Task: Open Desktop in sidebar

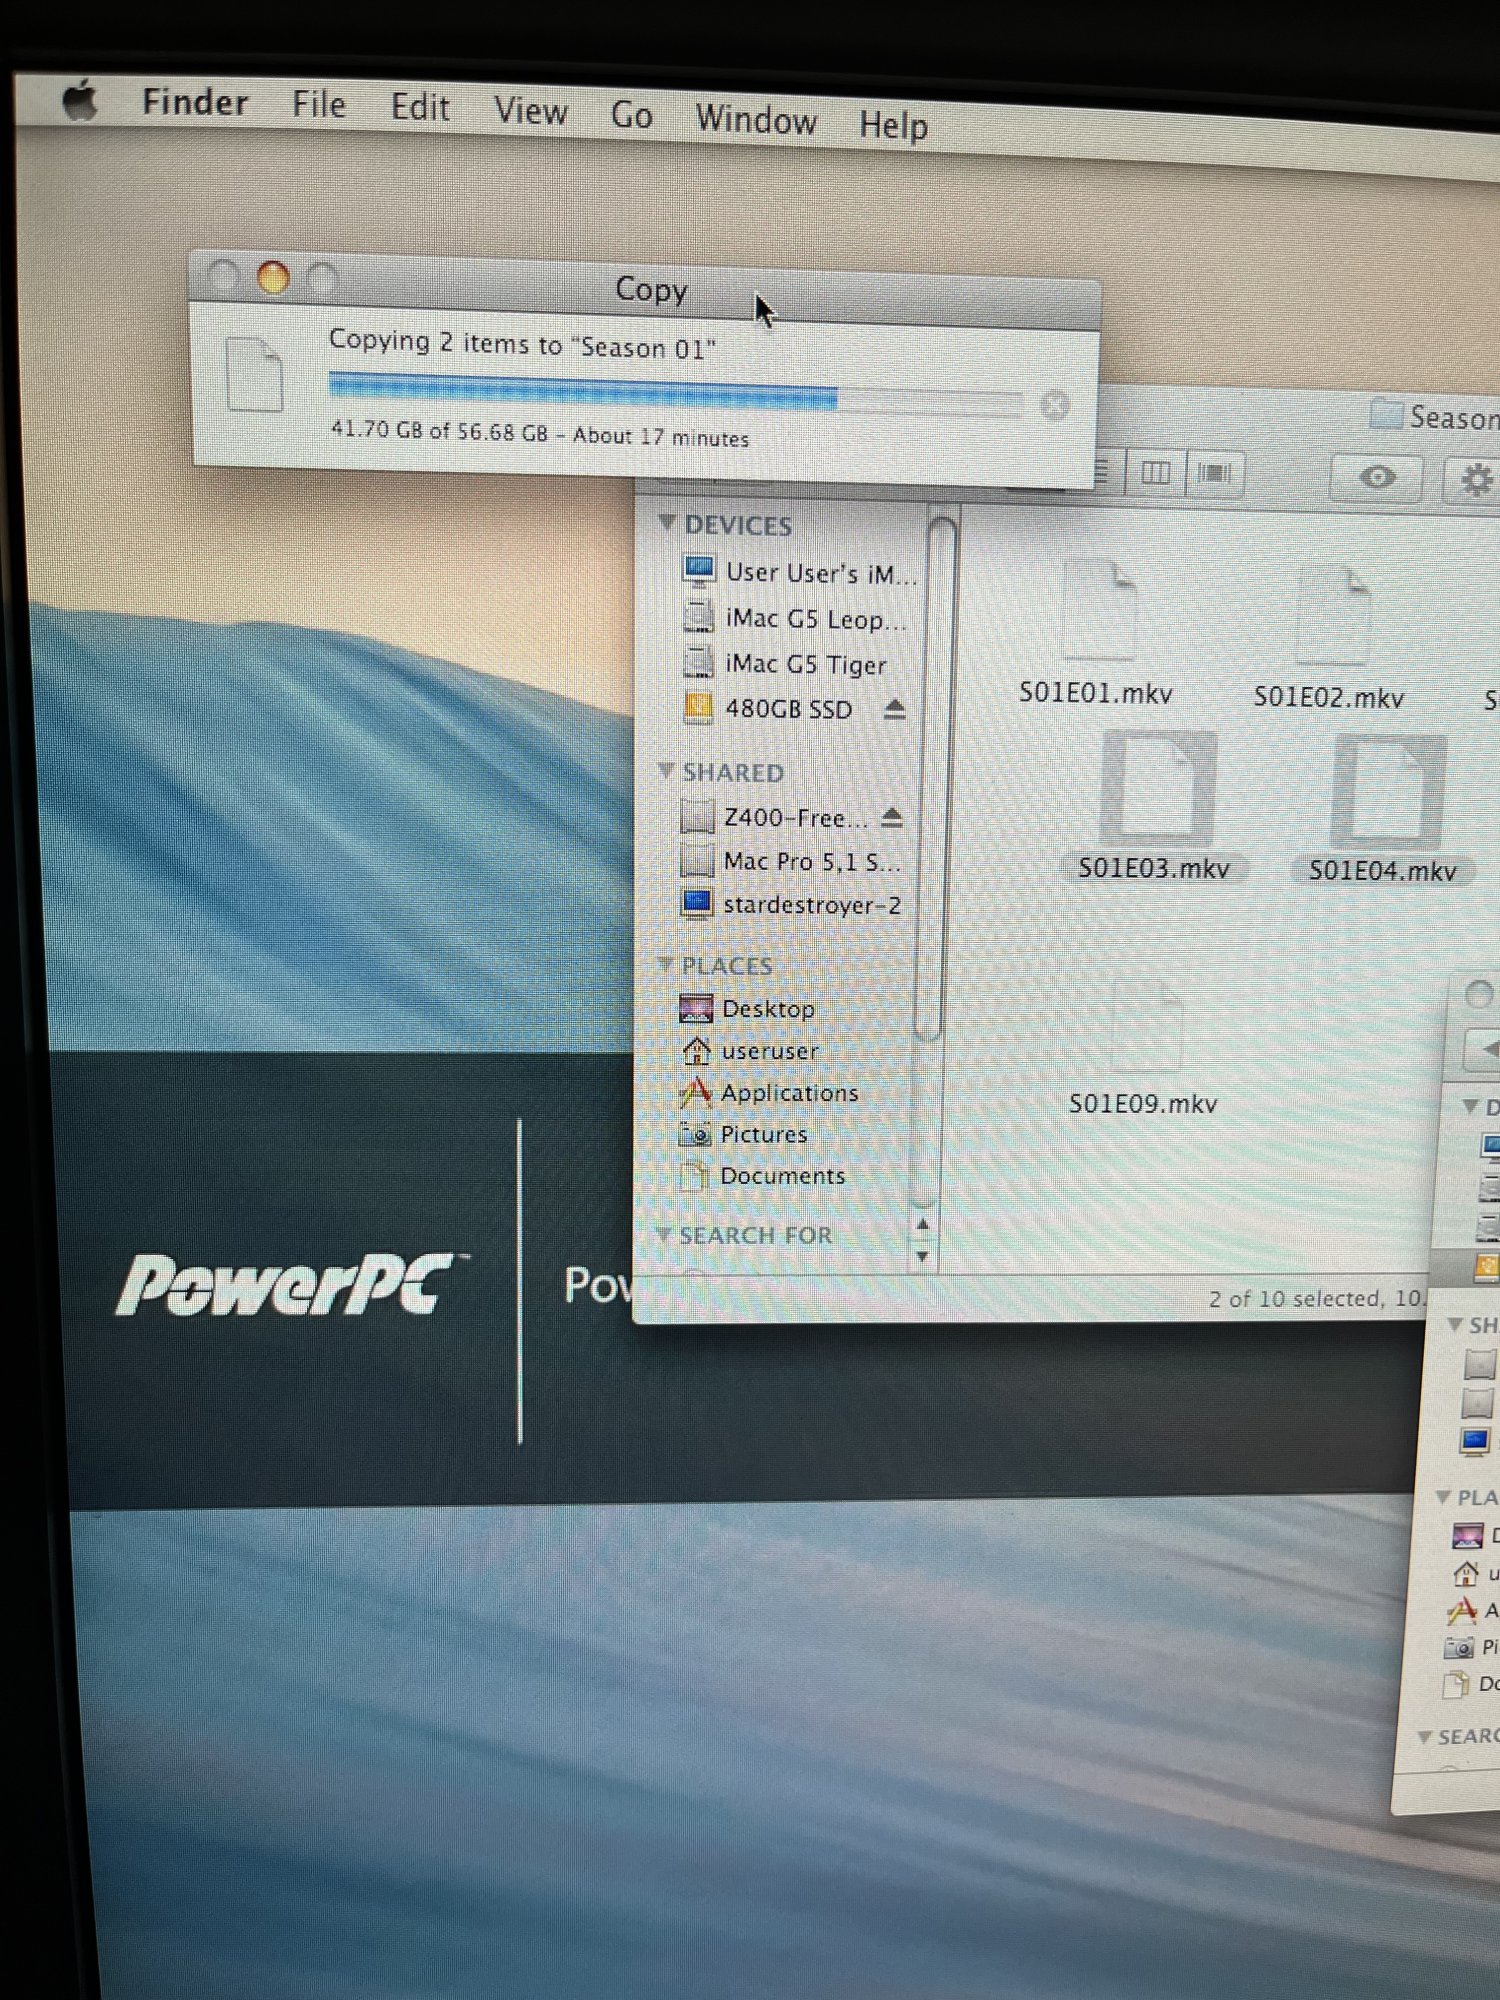Action: tap(747, 1008)
